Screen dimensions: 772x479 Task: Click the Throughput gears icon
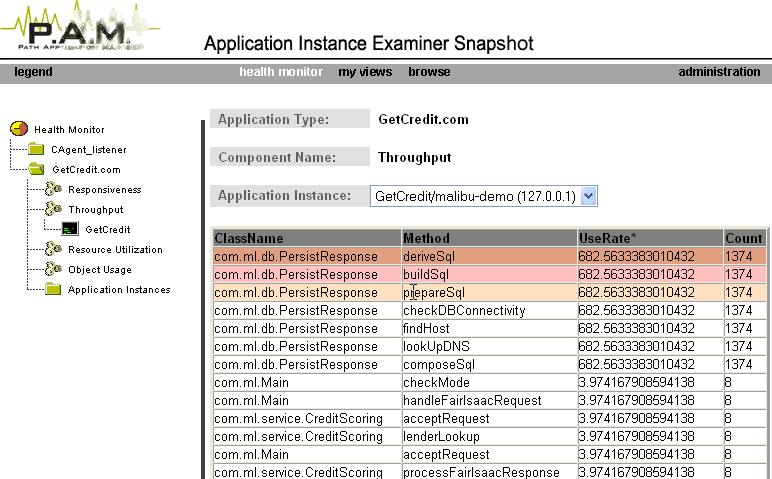[53, 209]
